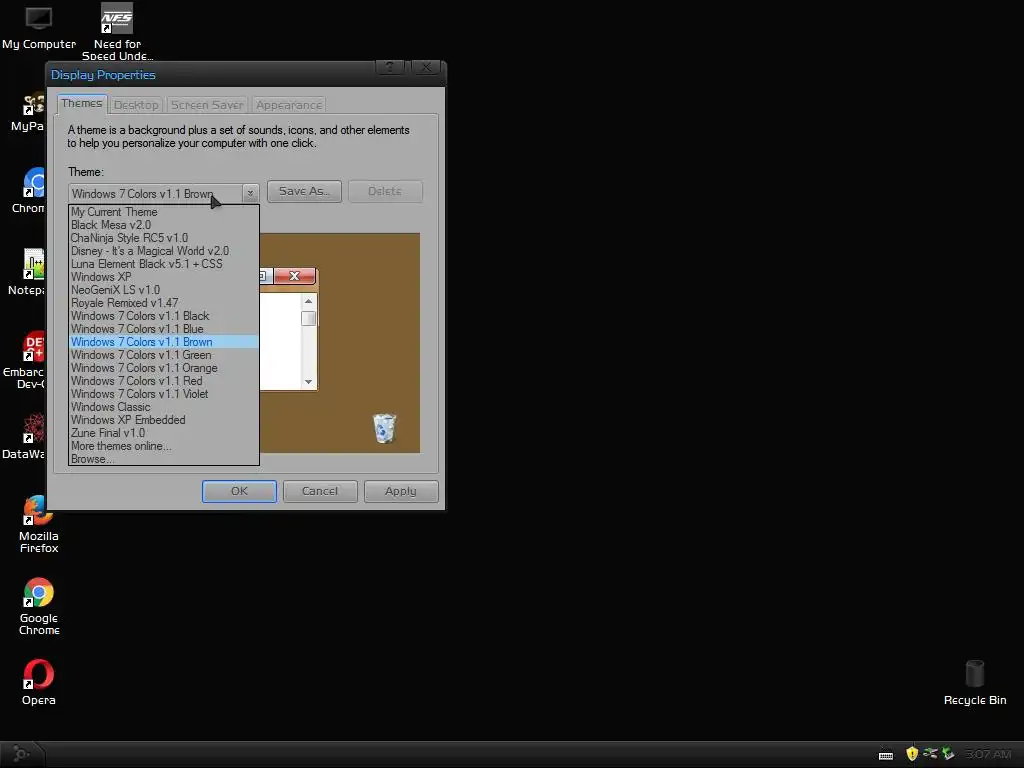Click the network connection tray icon
The width and height of the screenshot is (1024, 768).
point(930,754)
